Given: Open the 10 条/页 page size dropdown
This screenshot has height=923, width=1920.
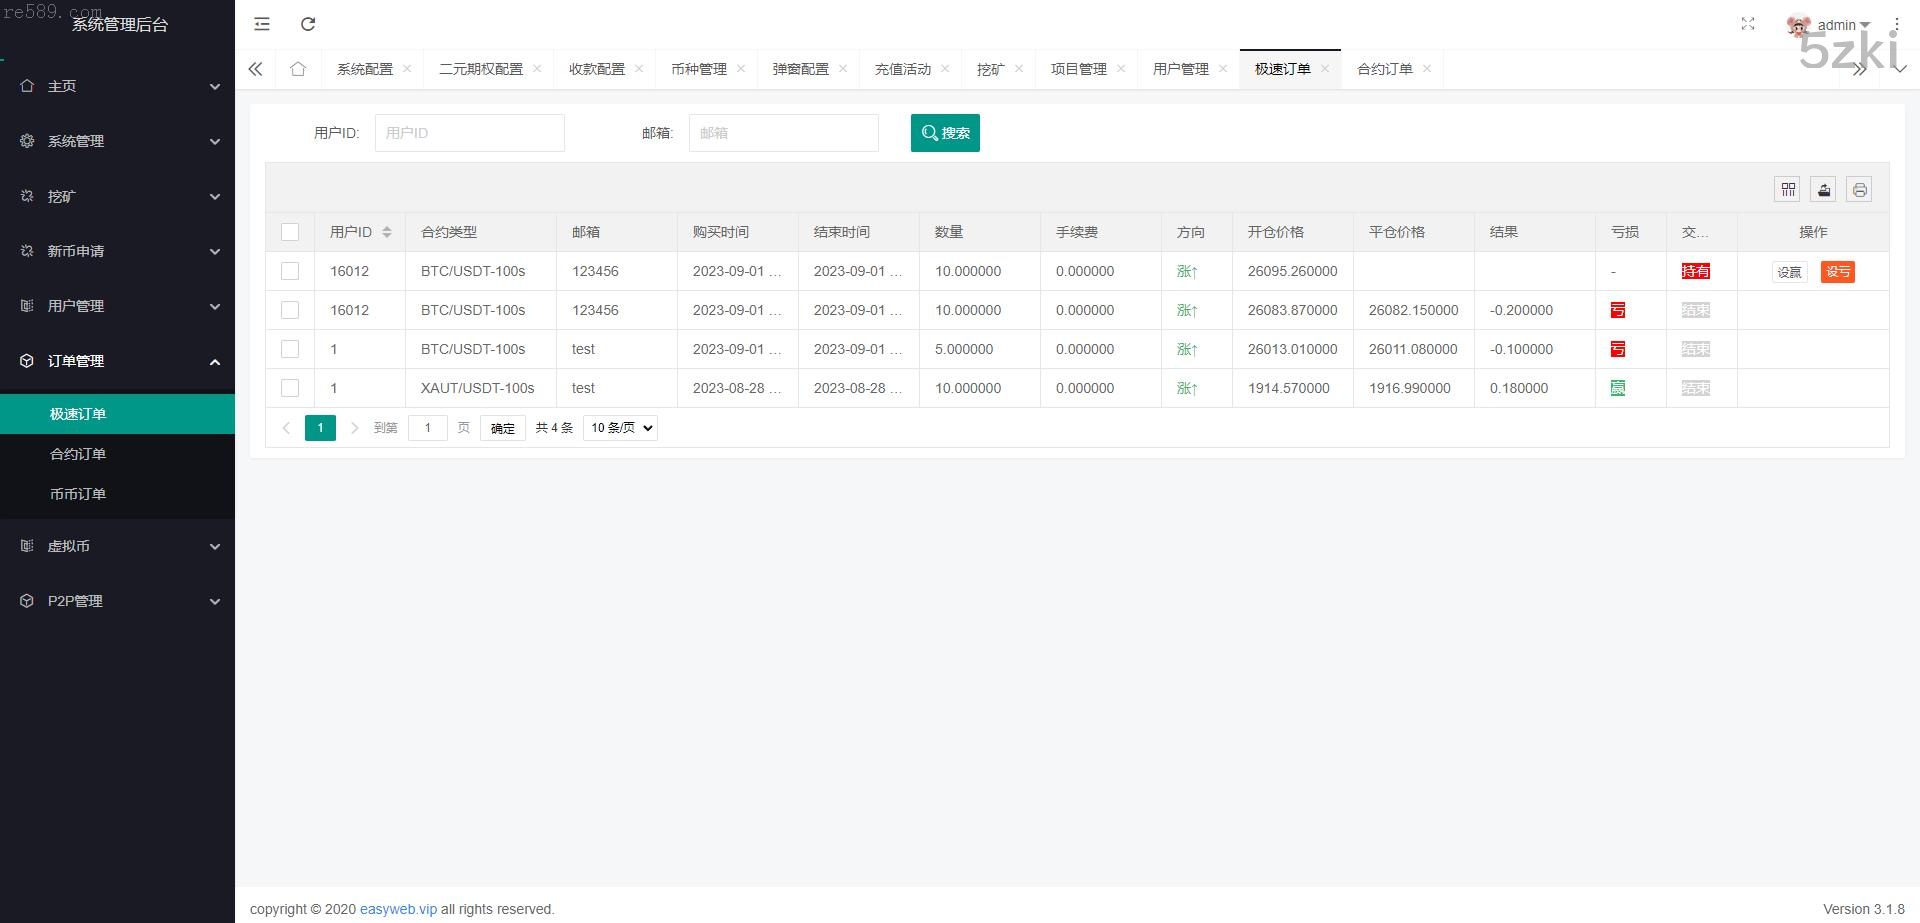Looking at the screenshot, I should click(x=620, y=428).
